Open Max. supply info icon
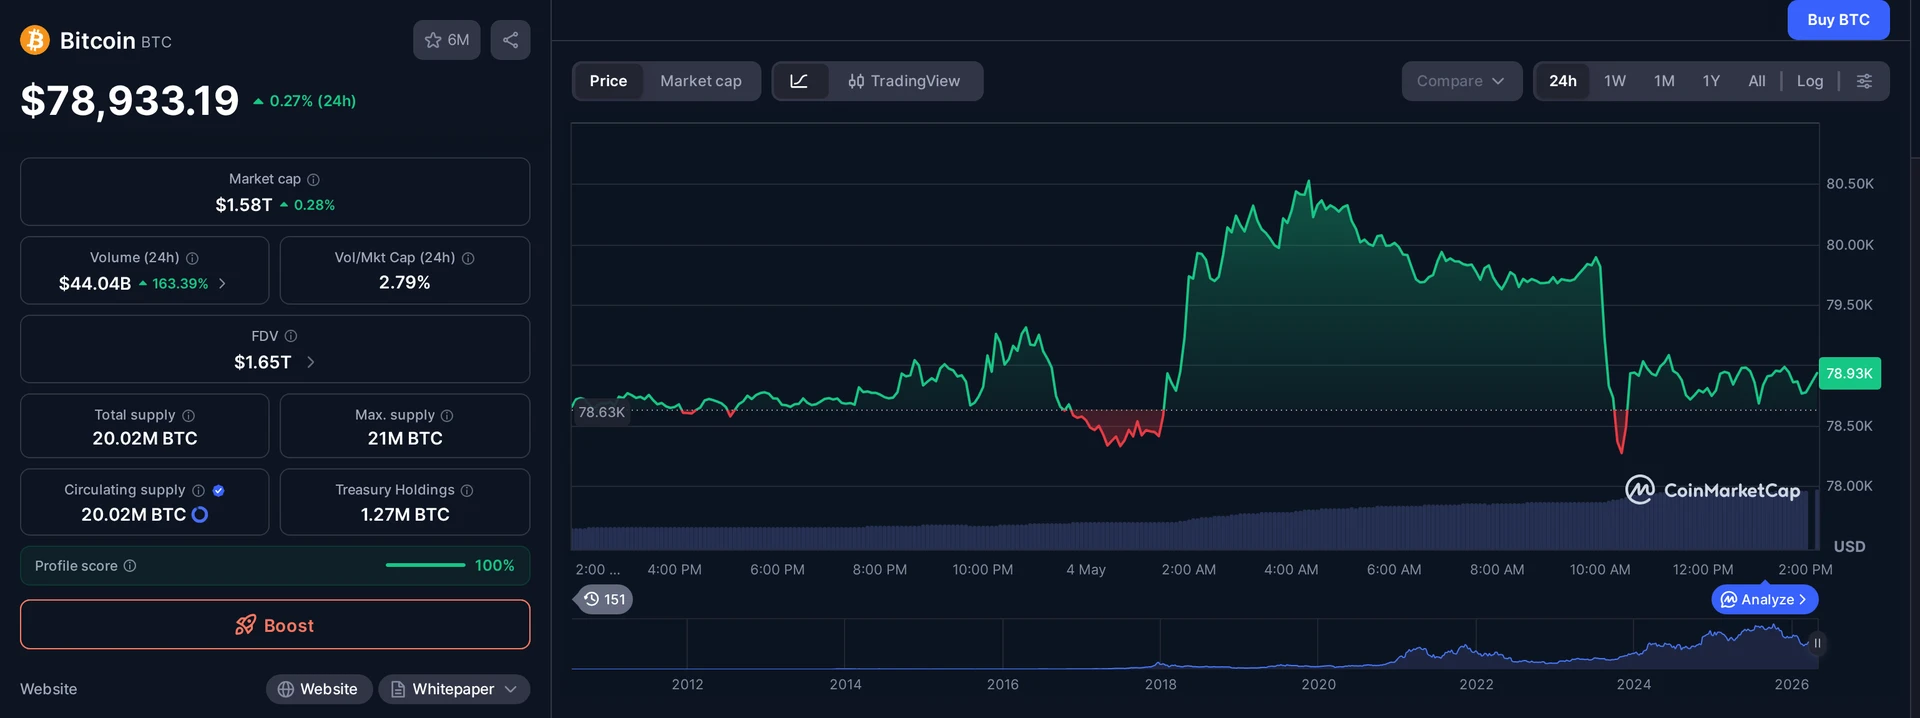The height and width of the screenshot is (718, 1920). (x=447, y=415)
